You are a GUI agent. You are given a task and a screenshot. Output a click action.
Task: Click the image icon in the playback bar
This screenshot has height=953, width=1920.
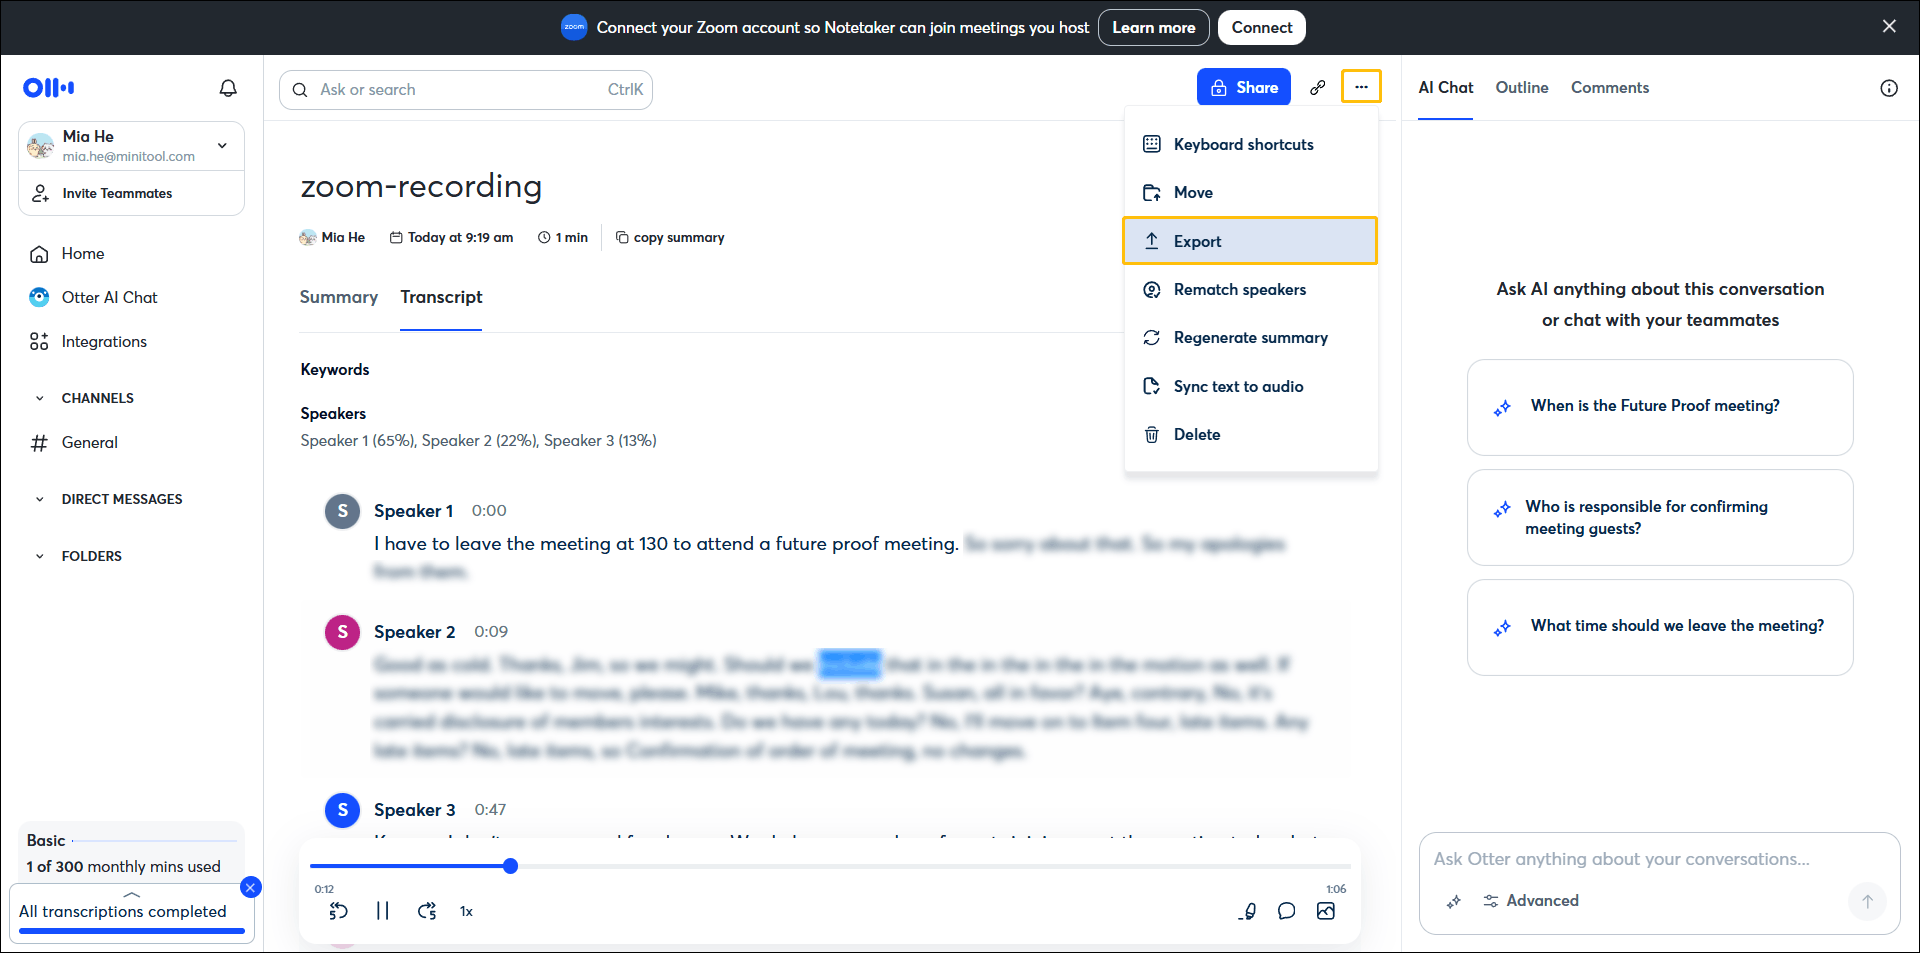[x=1327, y=911]
